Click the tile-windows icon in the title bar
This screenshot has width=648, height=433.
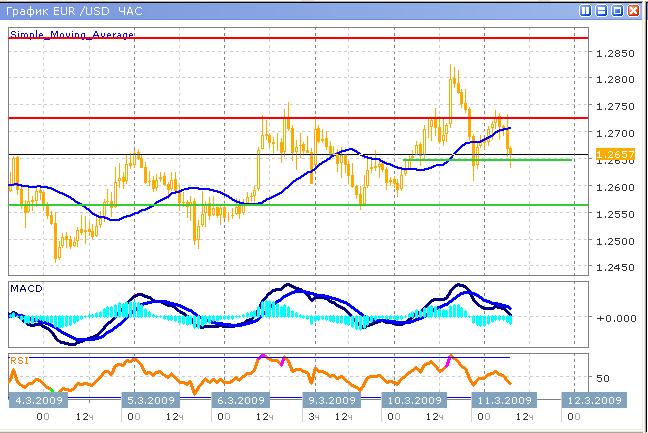tap(585, 10)
